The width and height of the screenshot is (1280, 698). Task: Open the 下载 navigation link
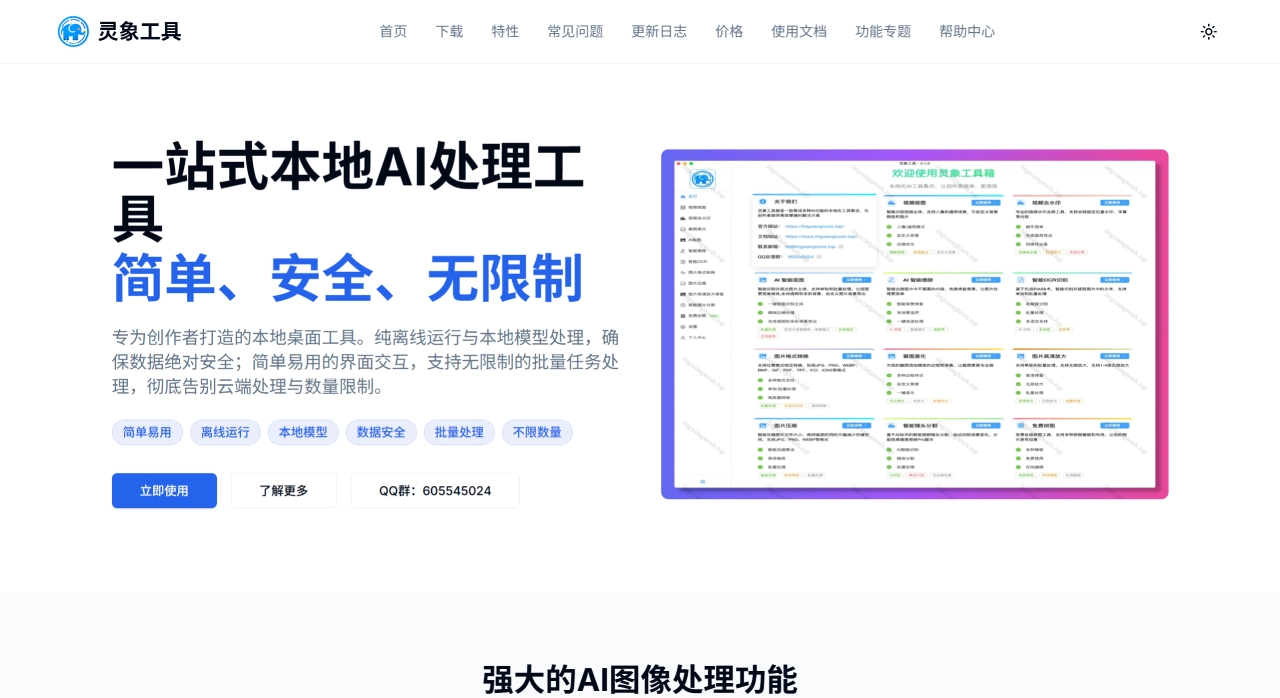(x=449, y=31)
